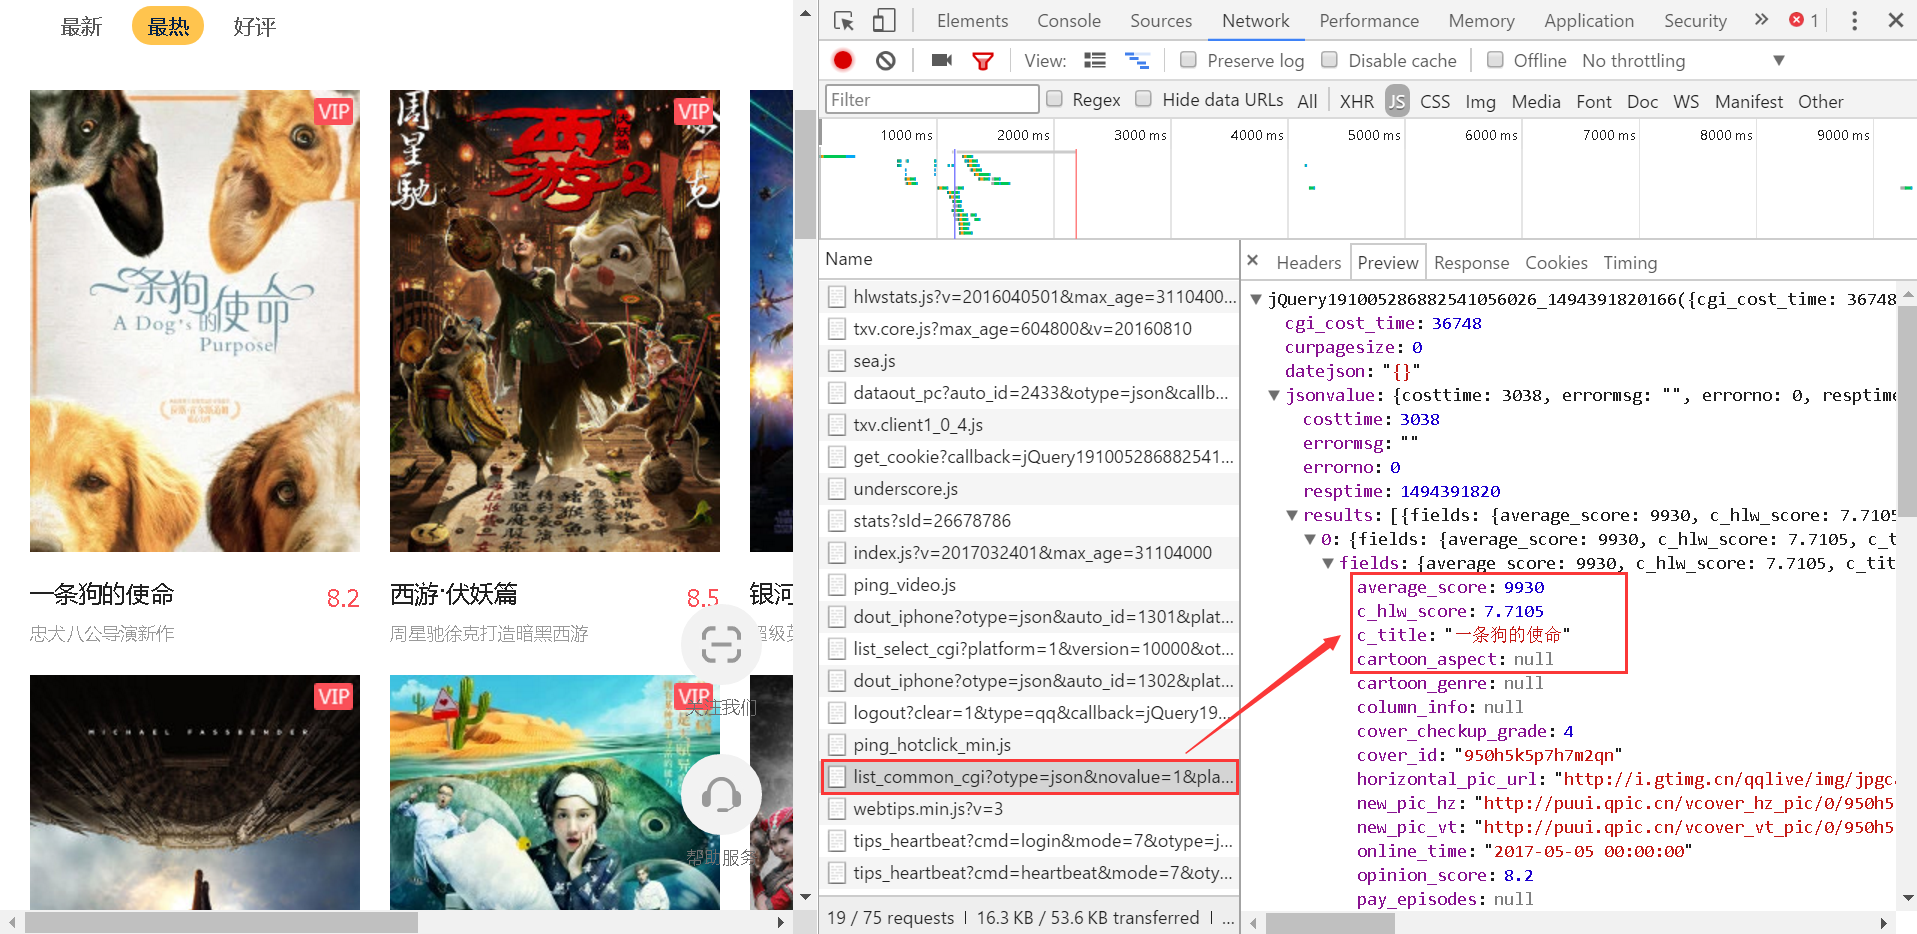
Task: Show more DevTools tabs chevron
Action: pyautogui.click(x=1761, y=20)
